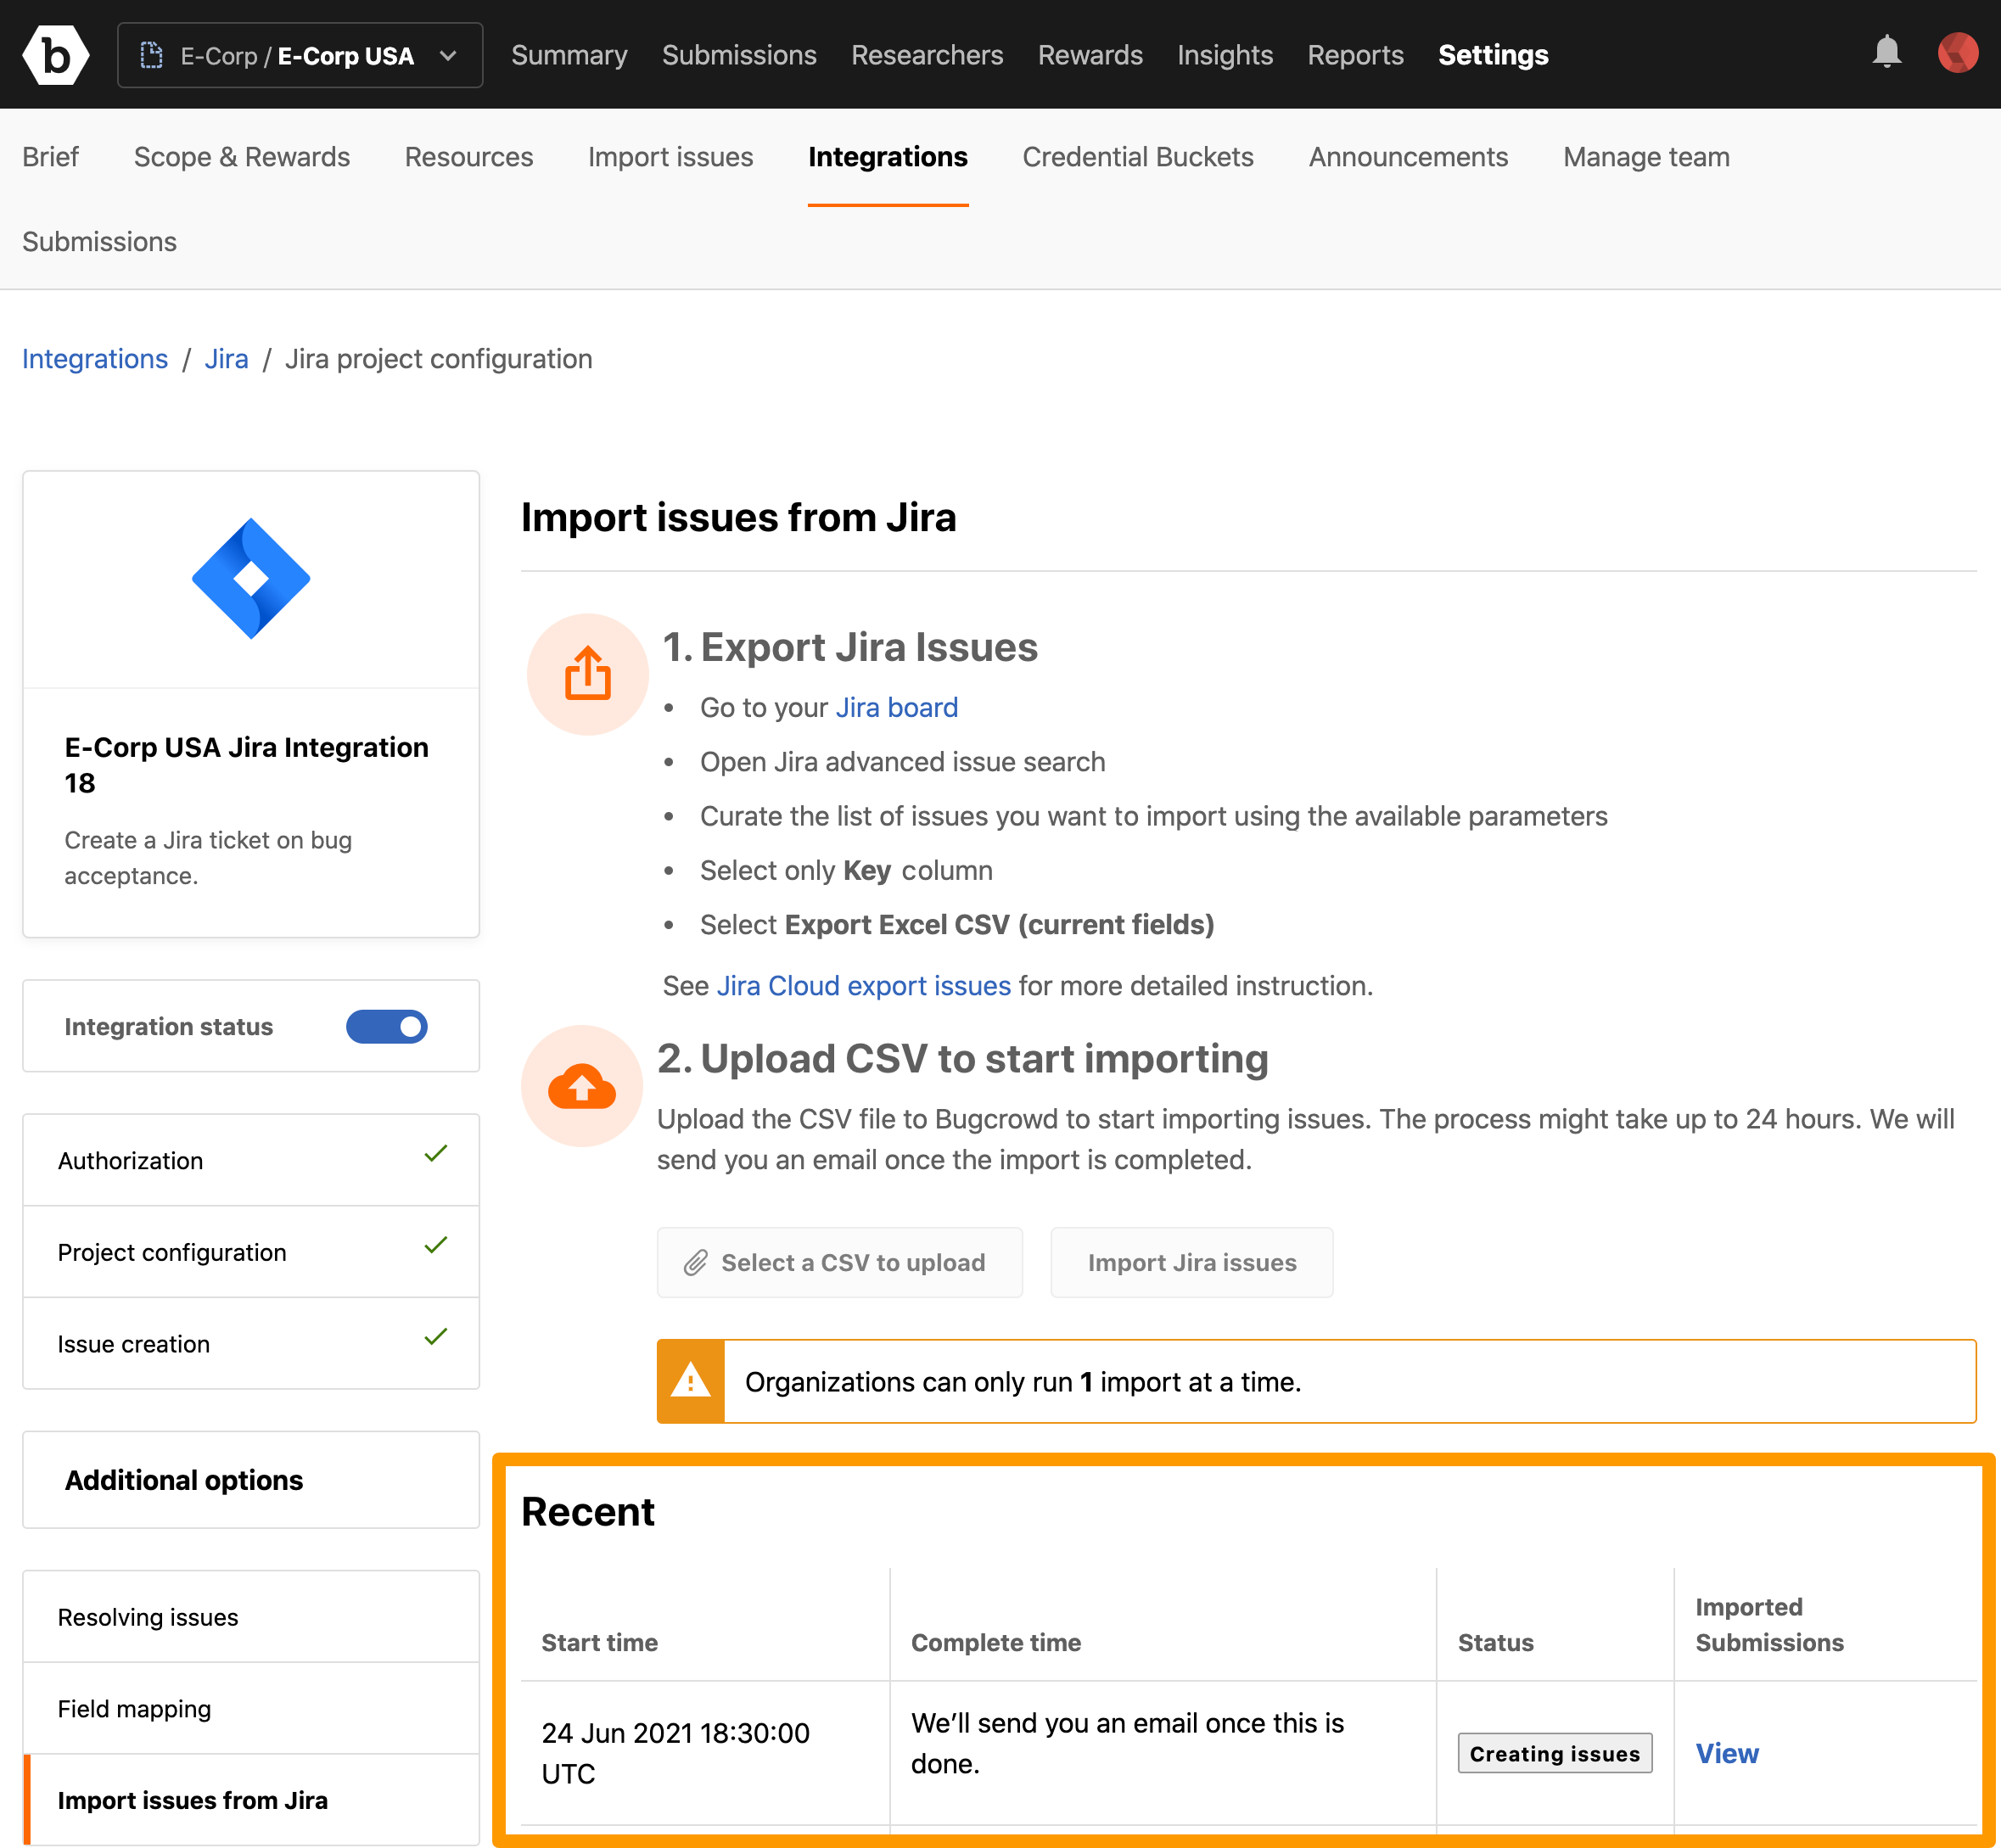The width and height of the screenshot is (2001, 1848).
Task: Click the cloud upload icon
Action: (582, 1087)
